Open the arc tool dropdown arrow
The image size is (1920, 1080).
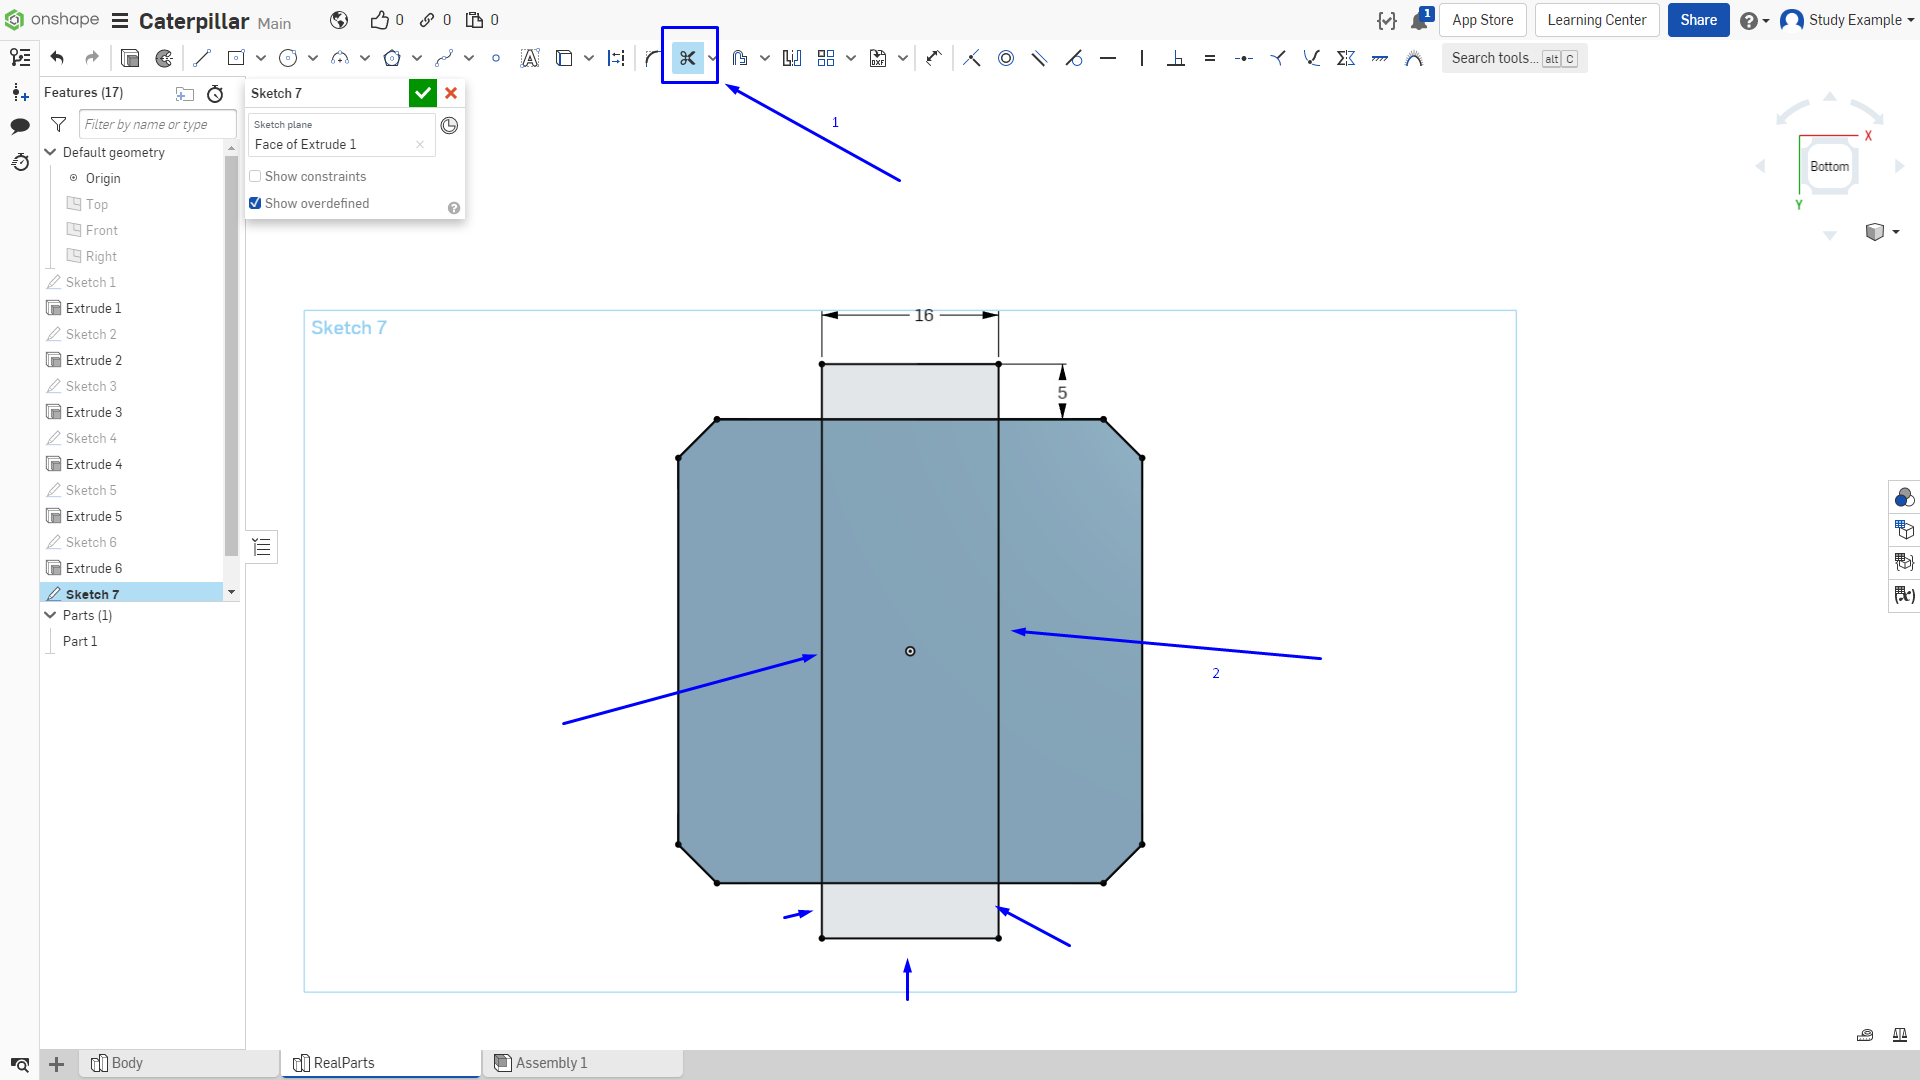tap(365, 58)
